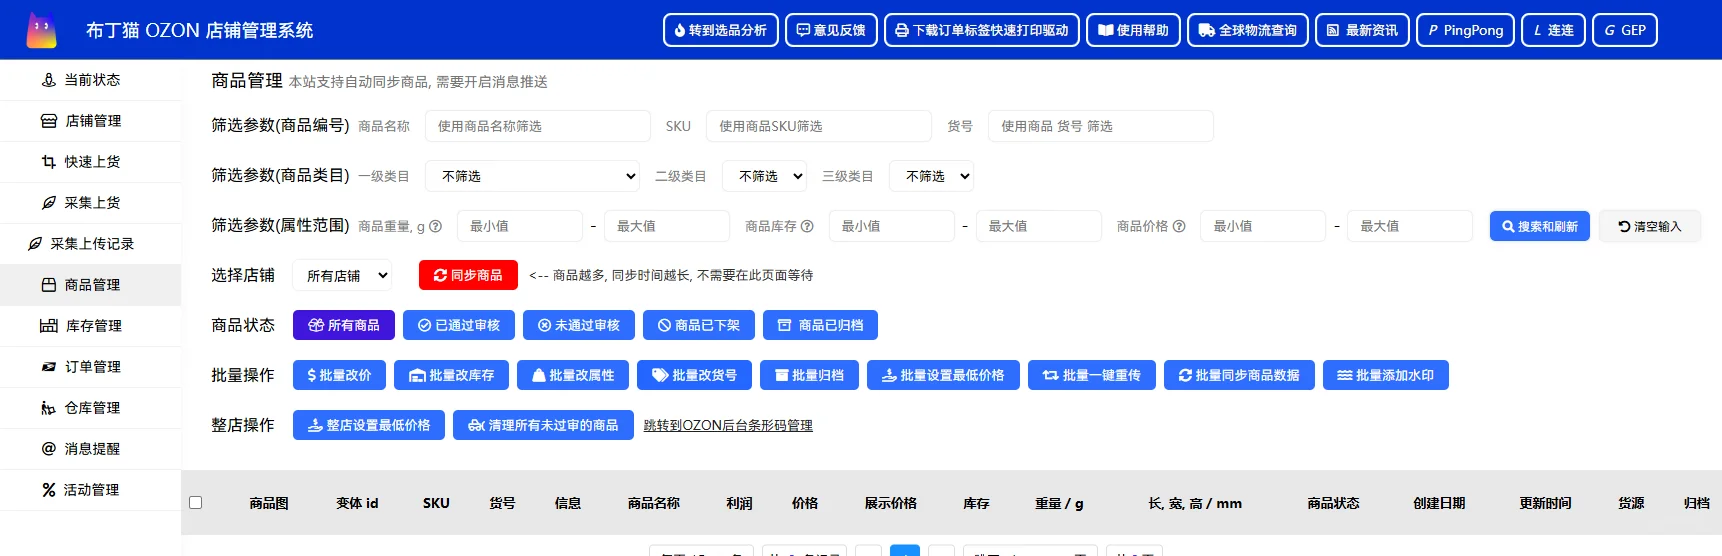Image resolution: width=1722 pixels, height=556 pixels.
Task: Click 搜索和刷新 search button
Action: click(1540, 226)
